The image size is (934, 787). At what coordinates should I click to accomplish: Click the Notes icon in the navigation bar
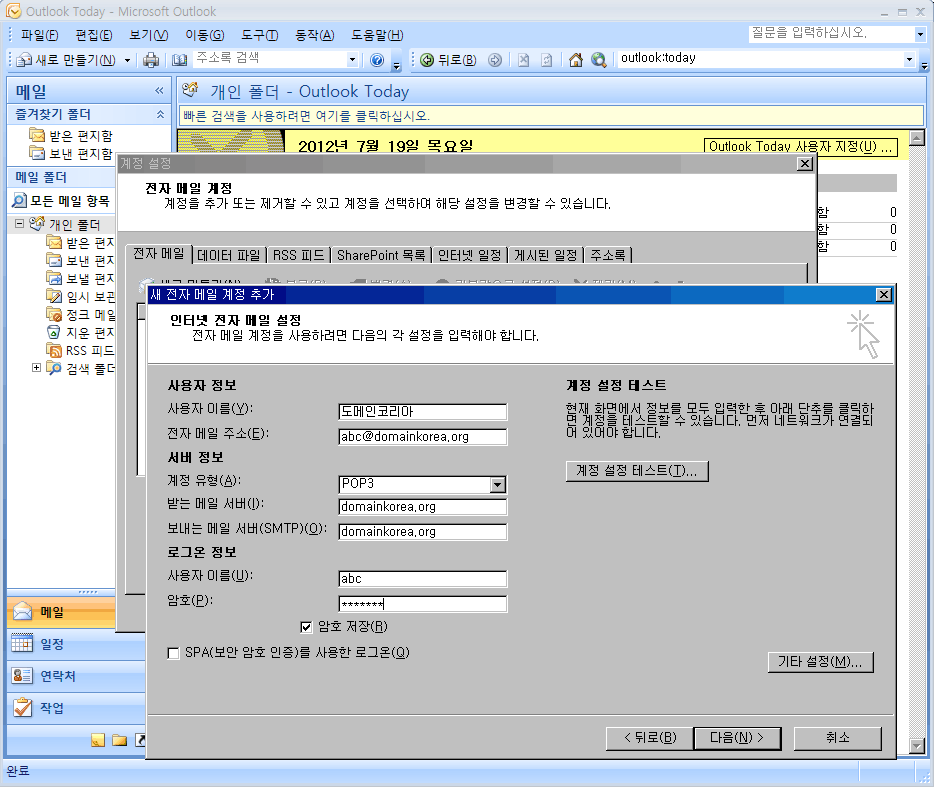[x=98, y=740]
